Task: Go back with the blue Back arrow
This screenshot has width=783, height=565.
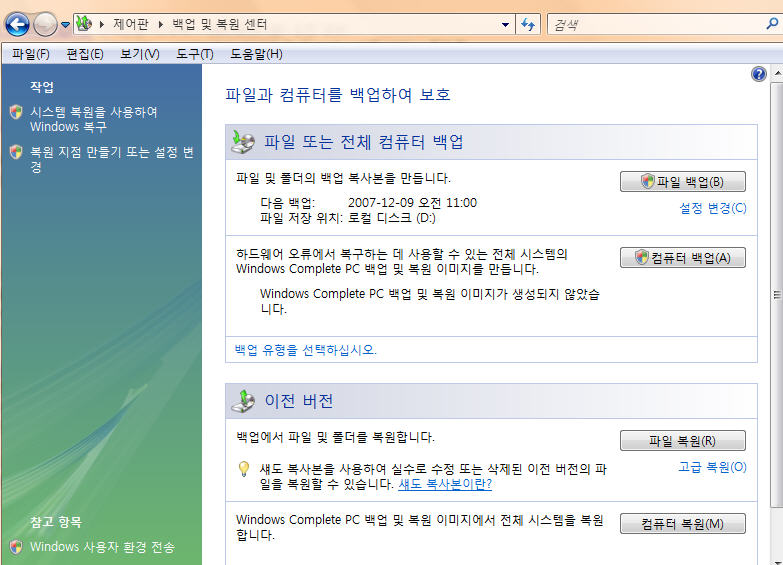Action: (x=17, y=24)
